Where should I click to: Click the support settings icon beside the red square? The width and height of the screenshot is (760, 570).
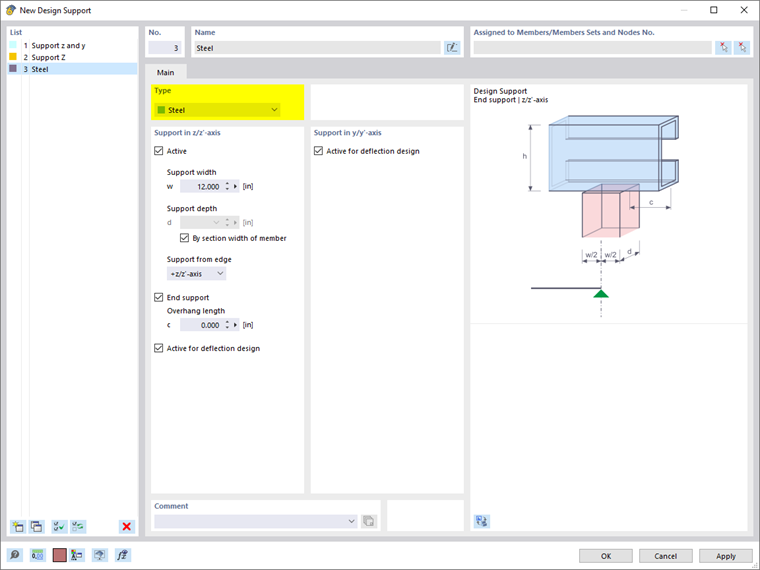click(77, 555)
